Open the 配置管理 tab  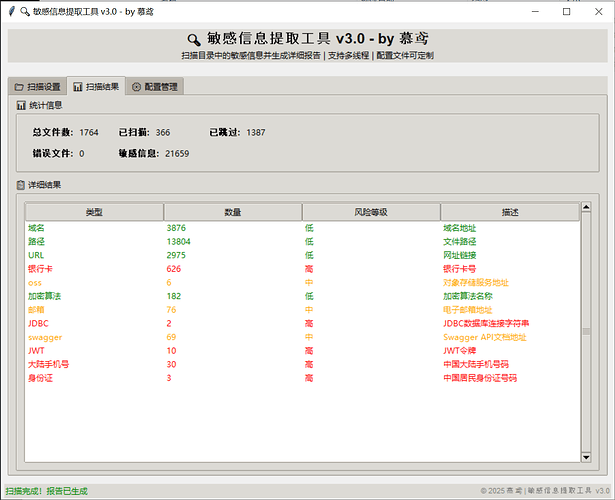point(155,87)
